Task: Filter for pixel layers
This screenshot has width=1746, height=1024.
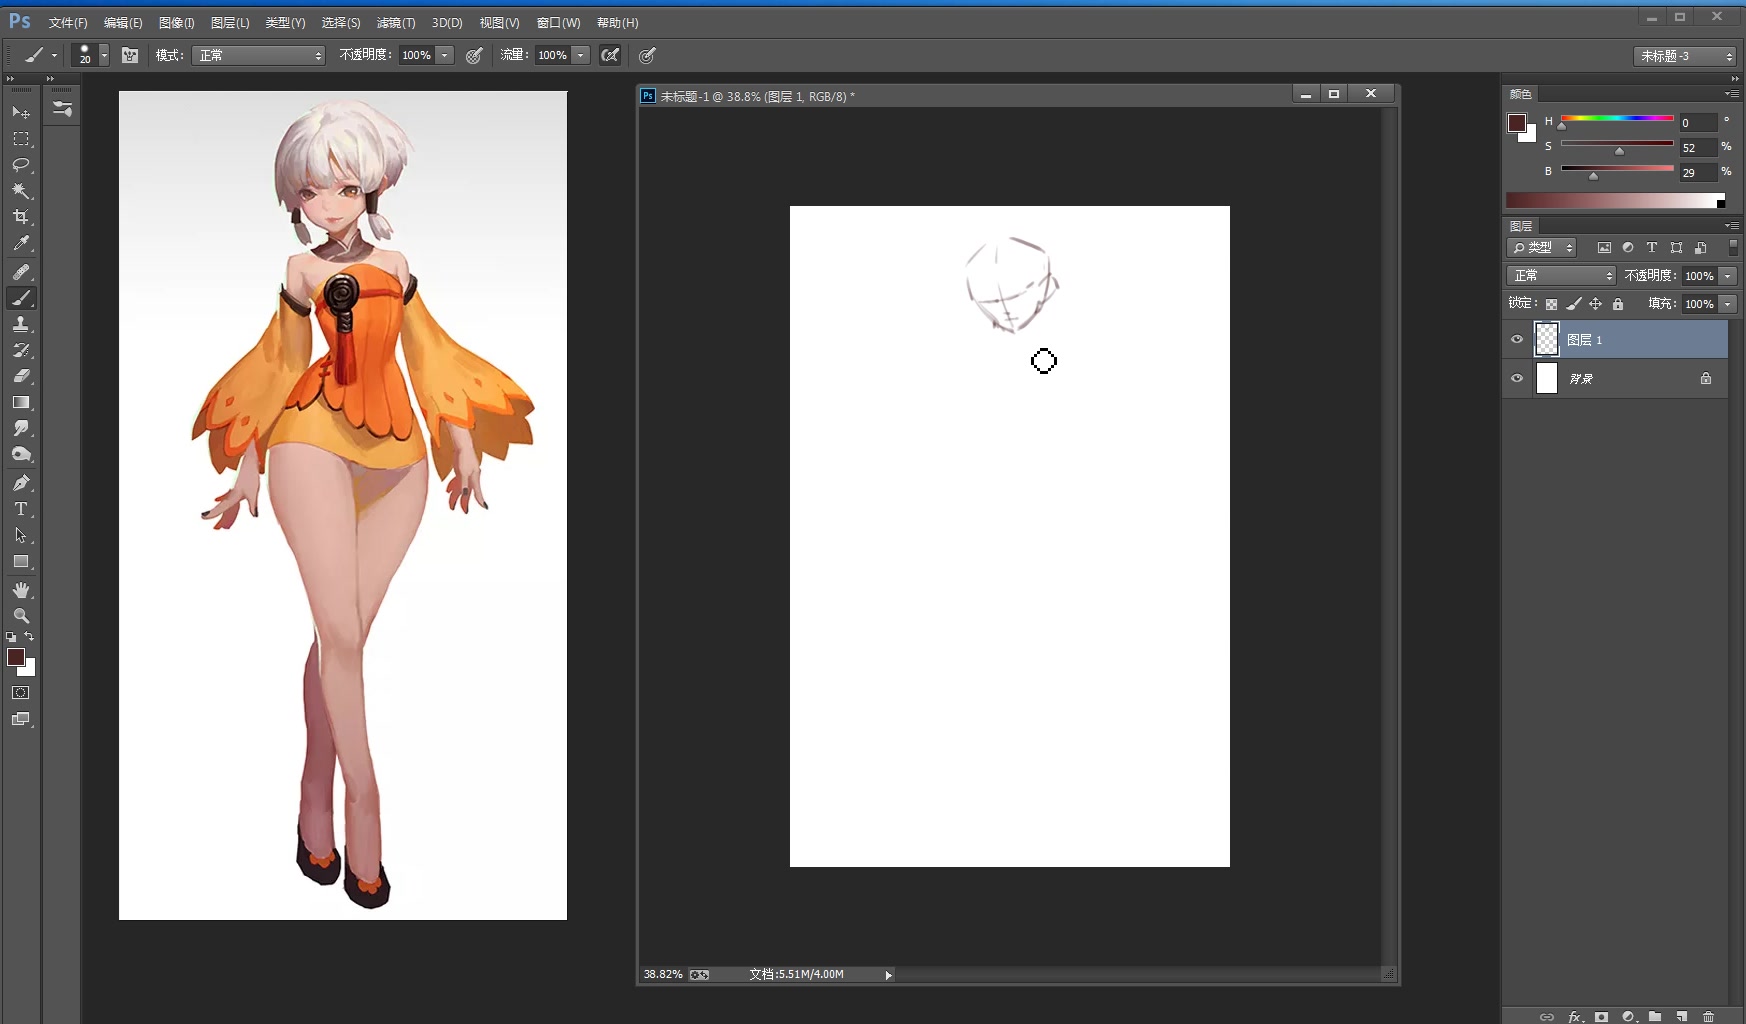Action: [x=1604, y=247]
